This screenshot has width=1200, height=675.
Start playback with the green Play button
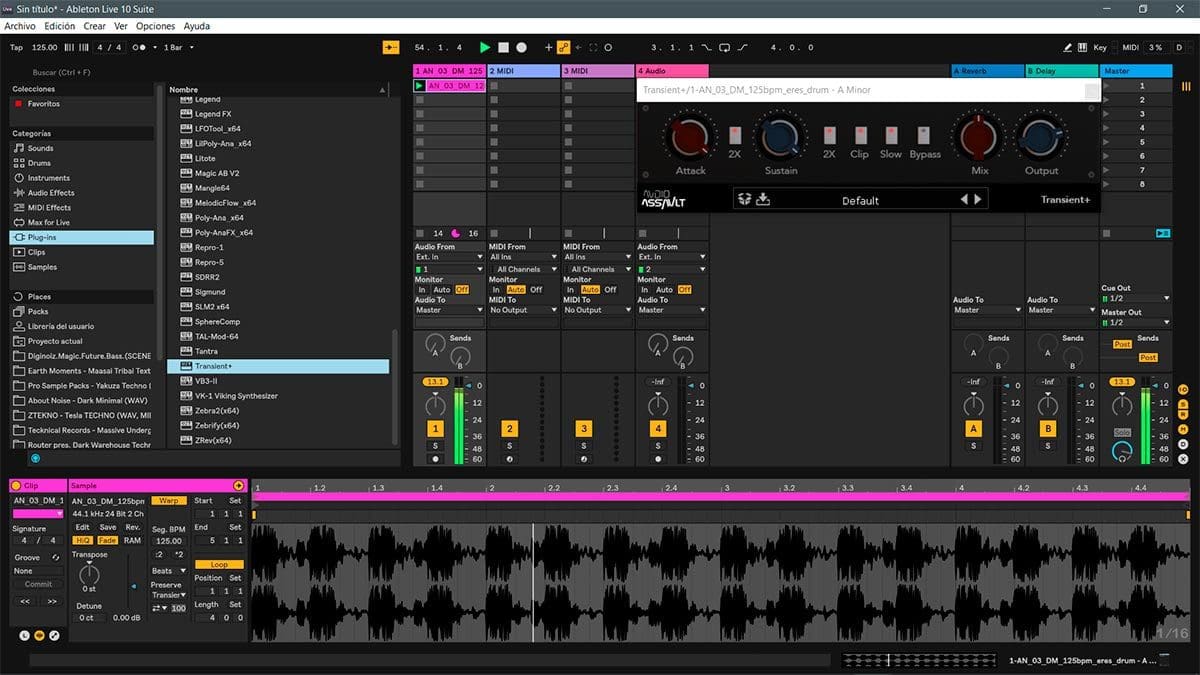pyautogui.click(x=485, y=47)
